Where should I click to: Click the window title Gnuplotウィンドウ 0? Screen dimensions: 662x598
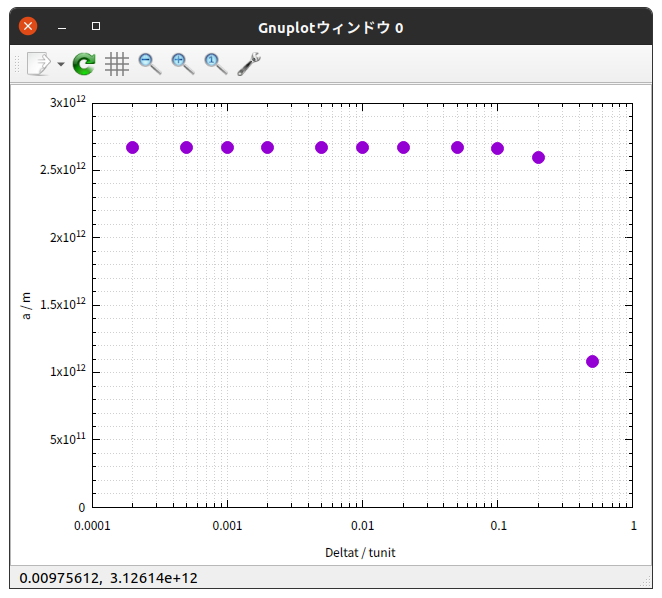tap(331, 28)
